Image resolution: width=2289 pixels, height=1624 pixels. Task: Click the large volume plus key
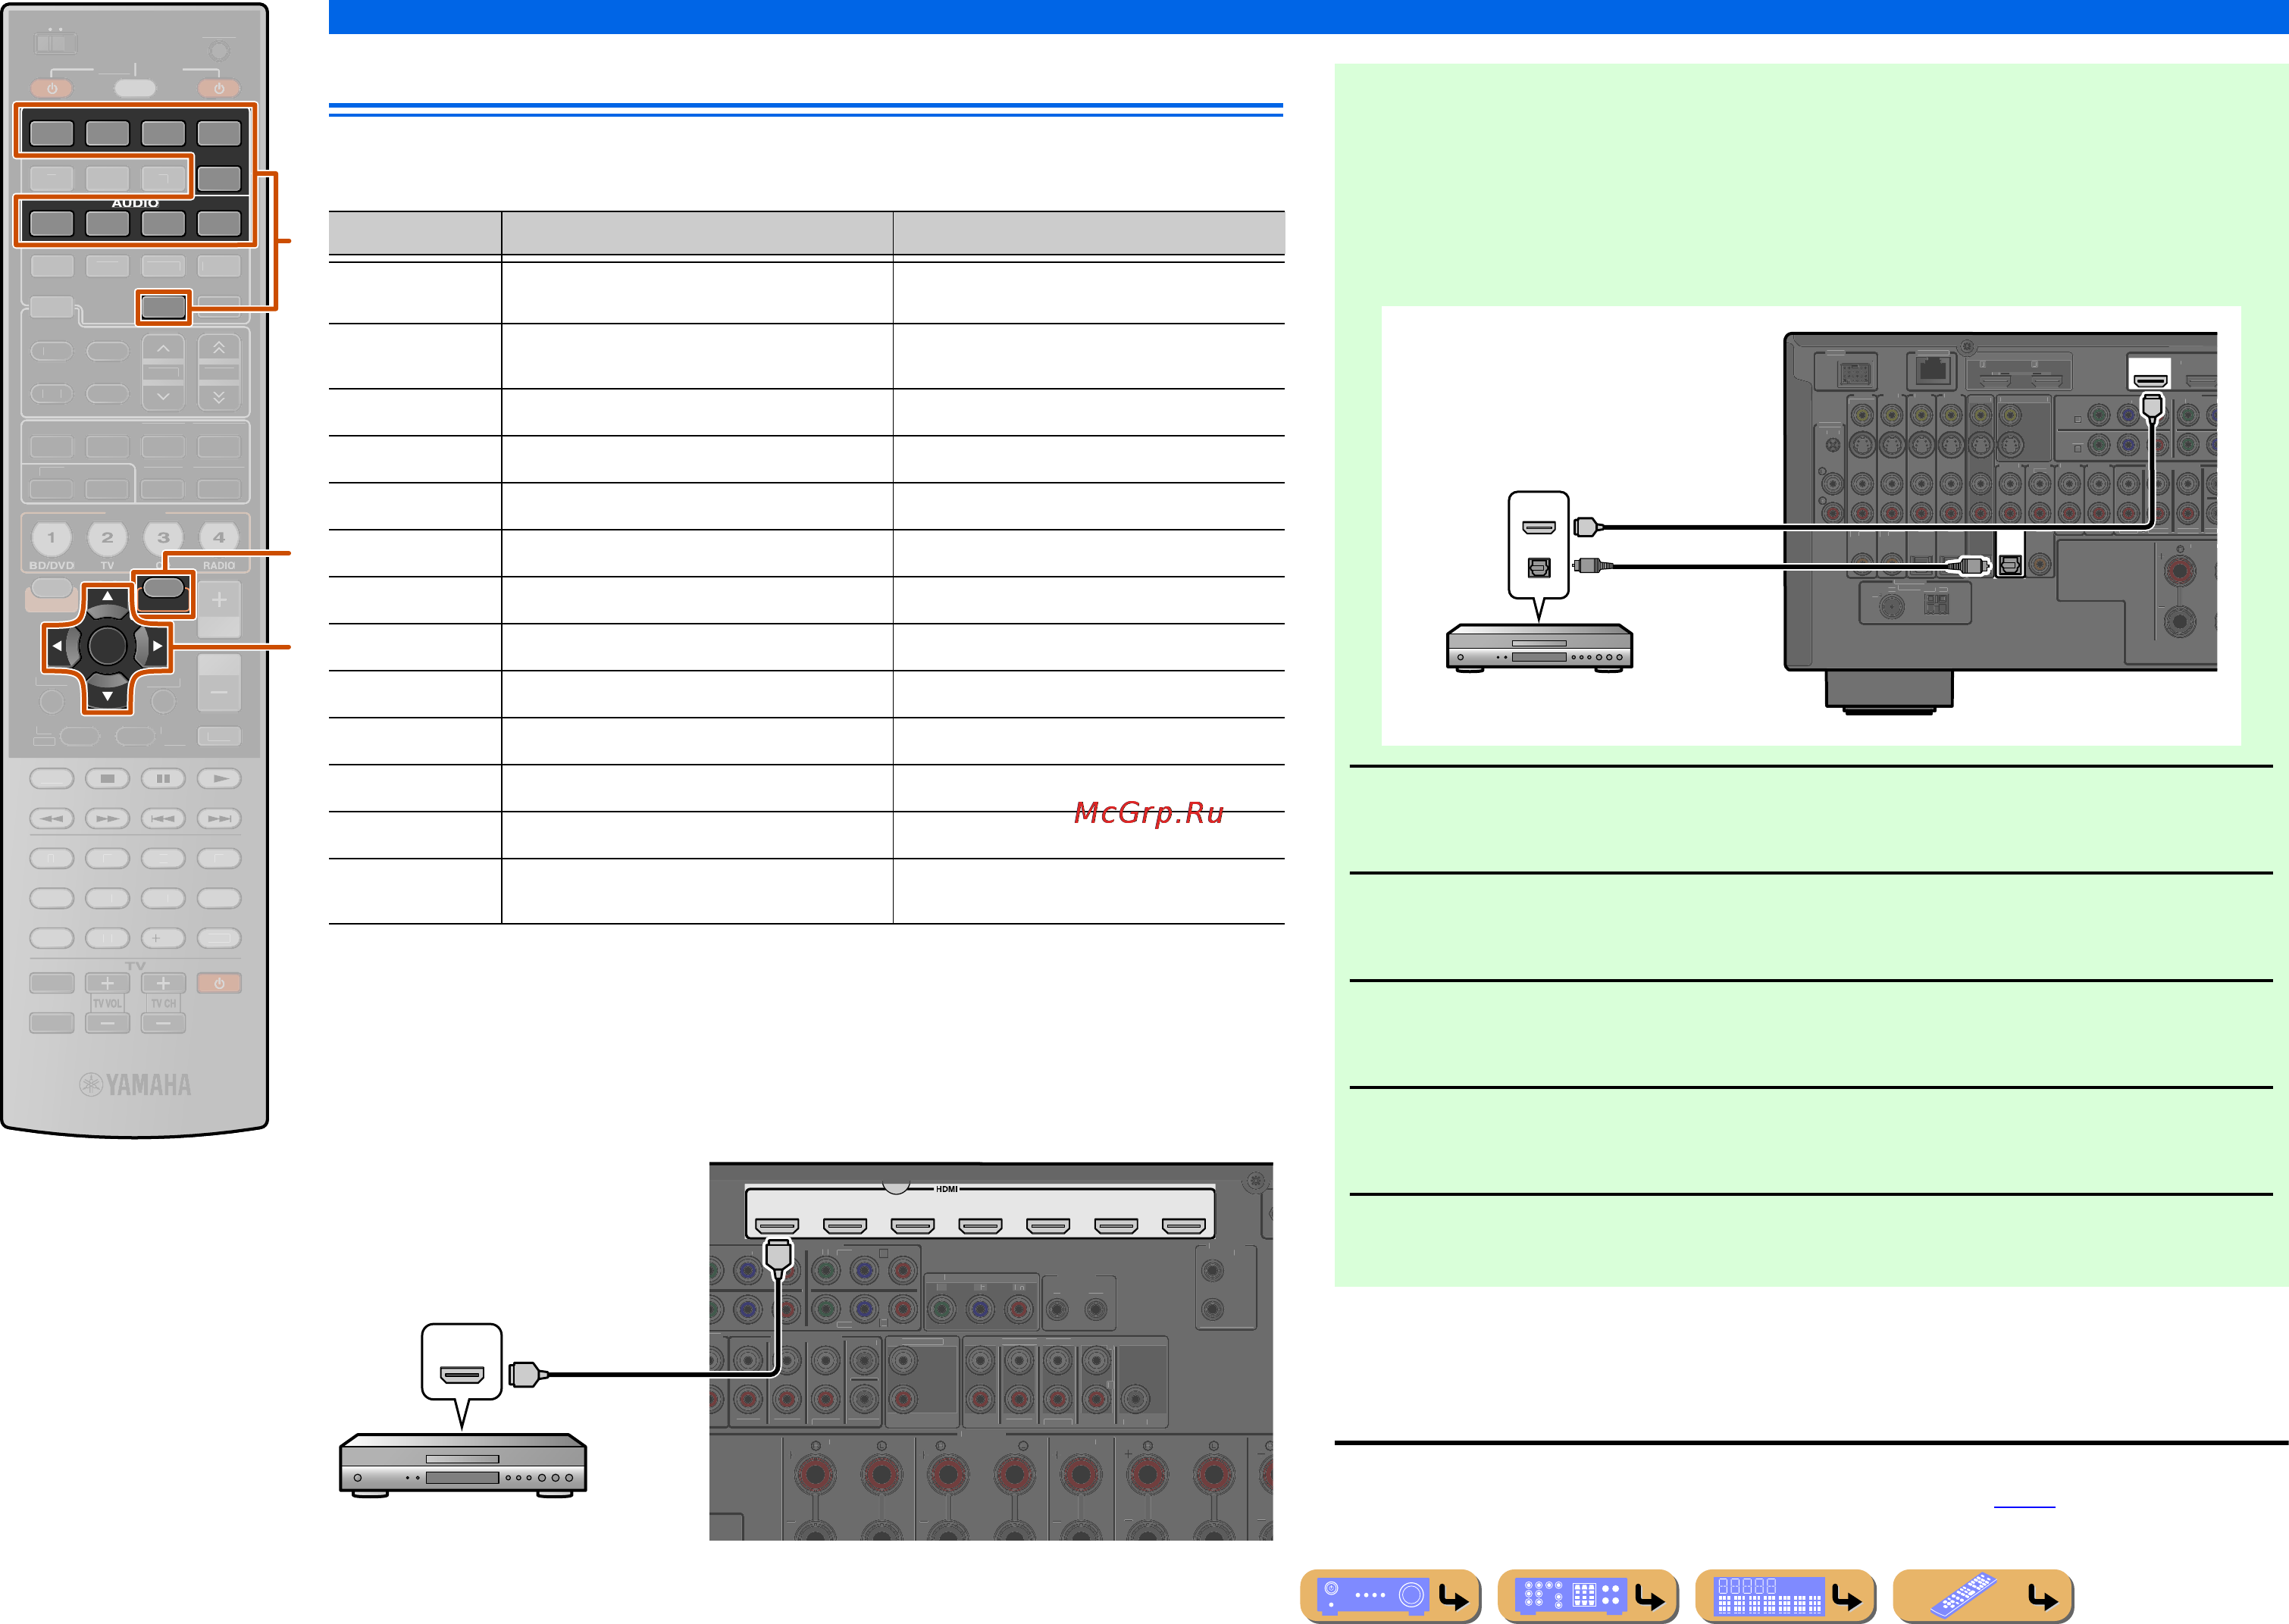[x=219, y=600]
